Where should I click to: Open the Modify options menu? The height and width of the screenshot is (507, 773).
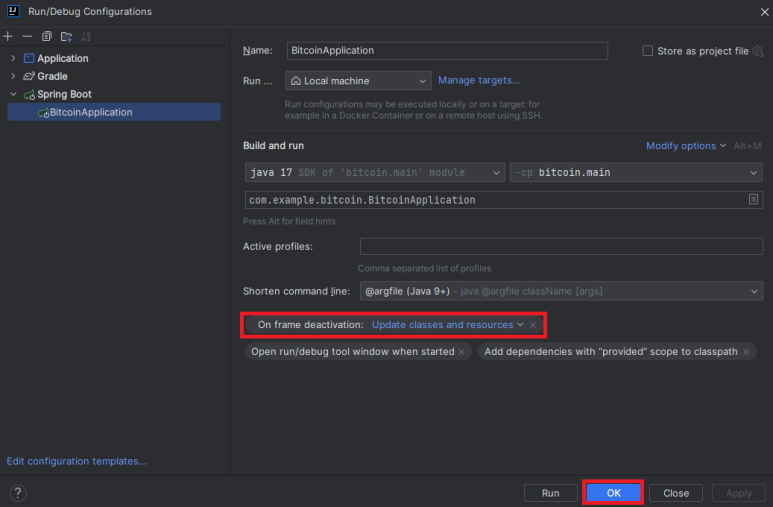686,146
